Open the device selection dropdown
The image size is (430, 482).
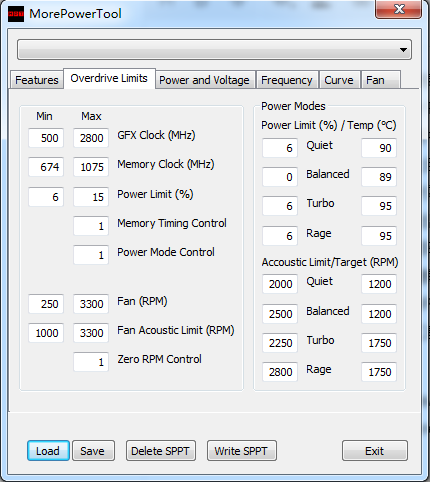coord(214,50)
